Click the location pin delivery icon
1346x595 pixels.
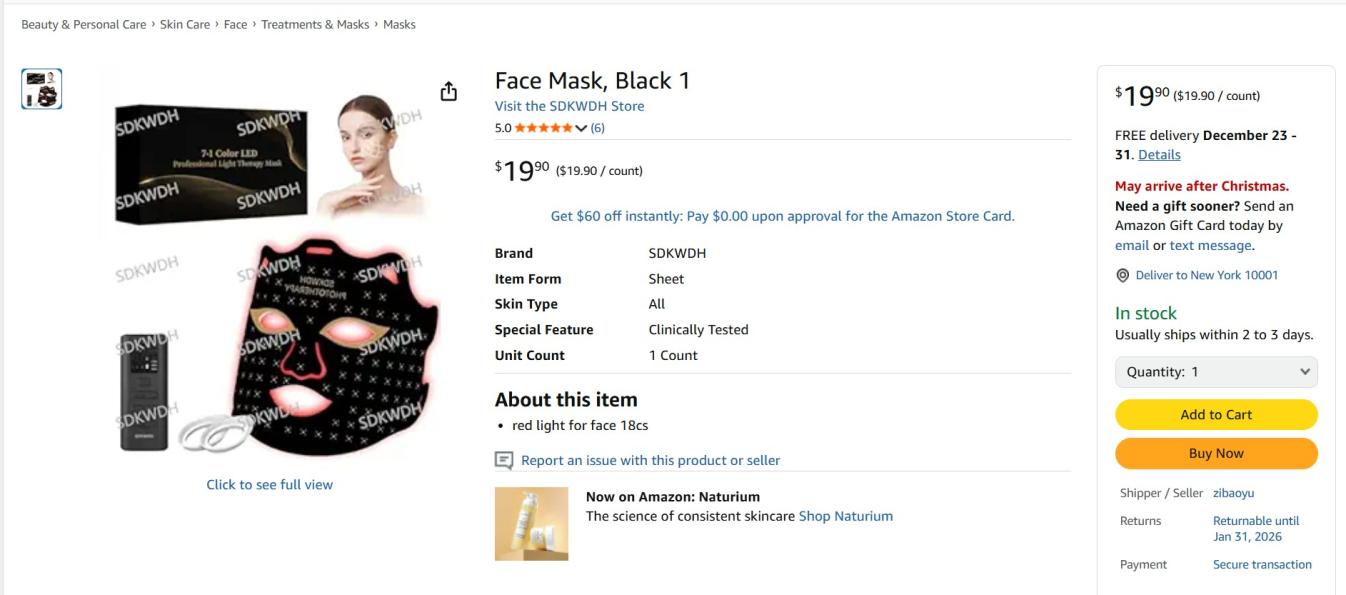tap(1122, 275)
